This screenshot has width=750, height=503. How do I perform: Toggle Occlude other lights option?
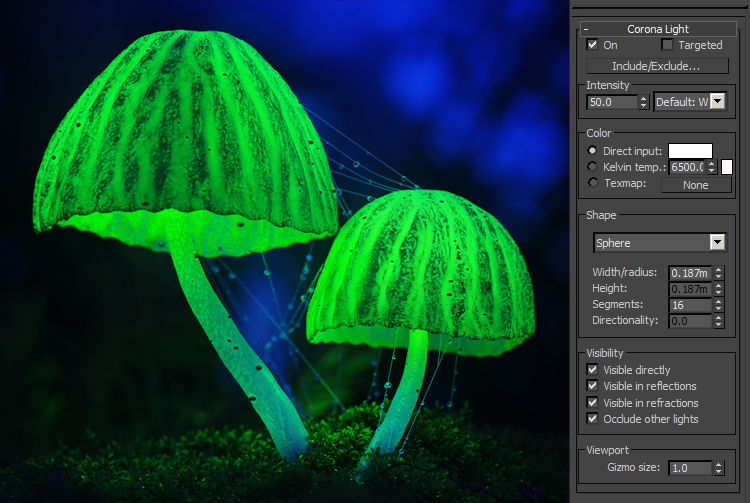click(592, 418)
